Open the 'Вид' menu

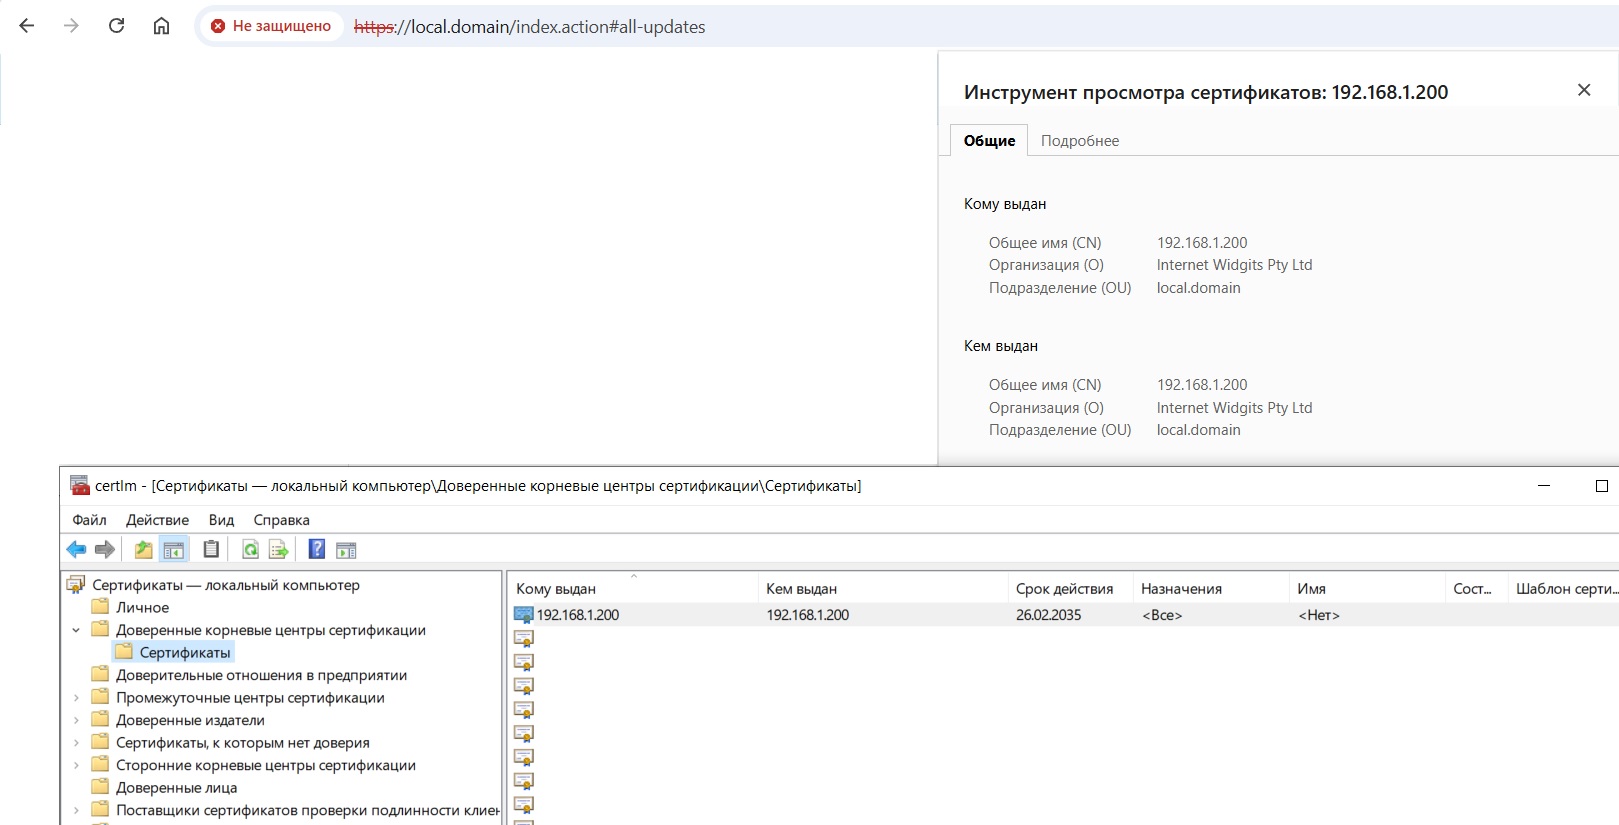221,520
